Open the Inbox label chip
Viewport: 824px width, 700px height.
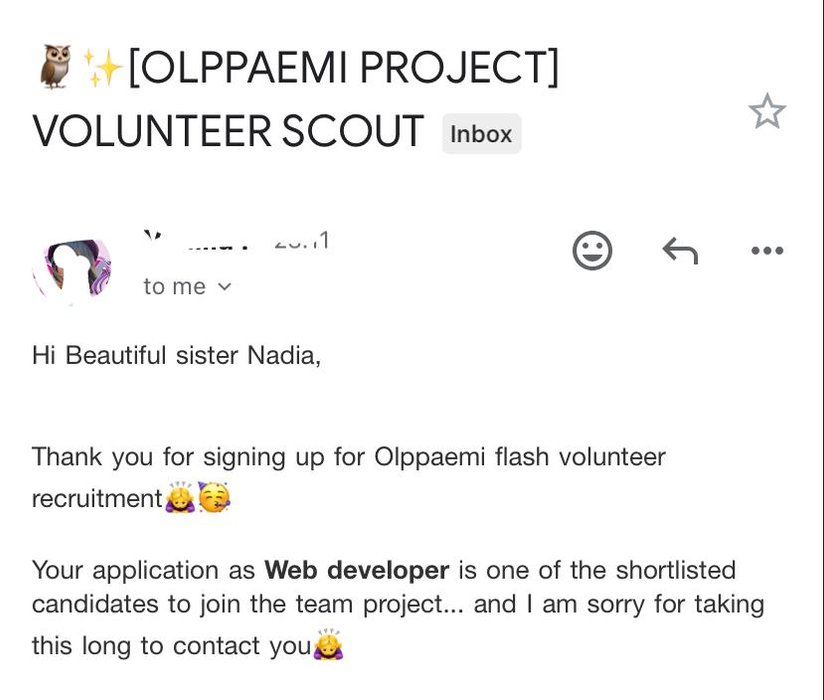pos(481,133)
